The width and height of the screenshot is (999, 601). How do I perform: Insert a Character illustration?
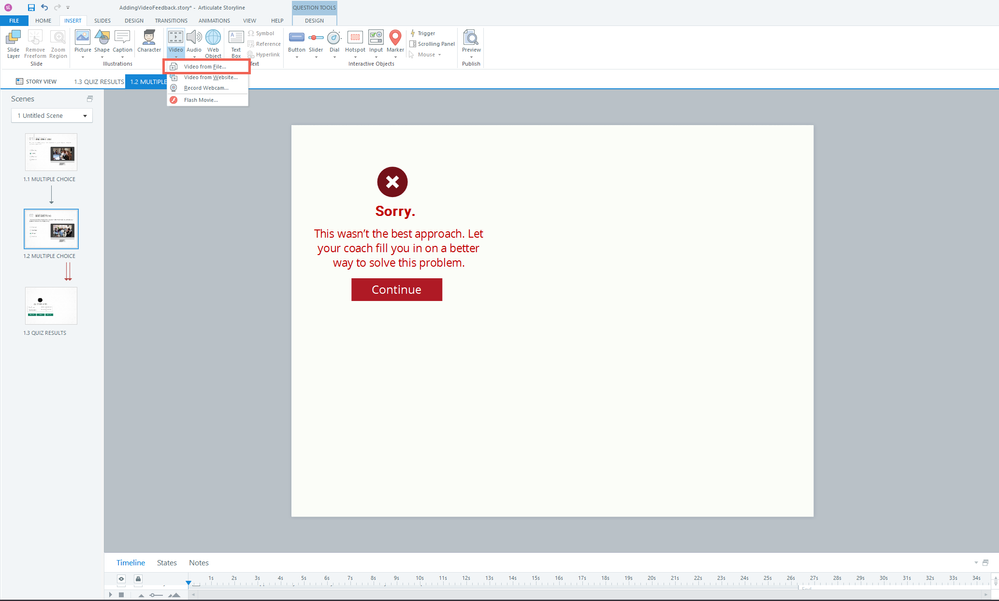(149, 40)
